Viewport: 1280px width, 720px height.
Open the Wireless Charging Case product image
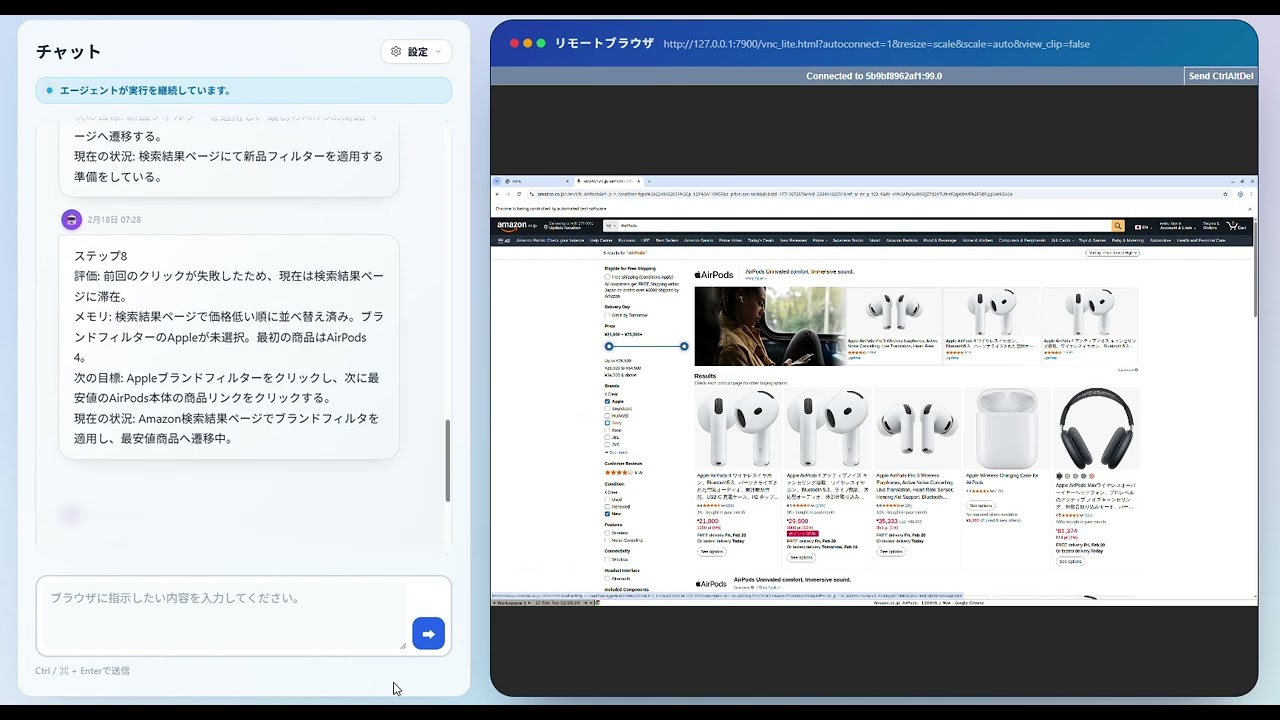[1007, 429]
